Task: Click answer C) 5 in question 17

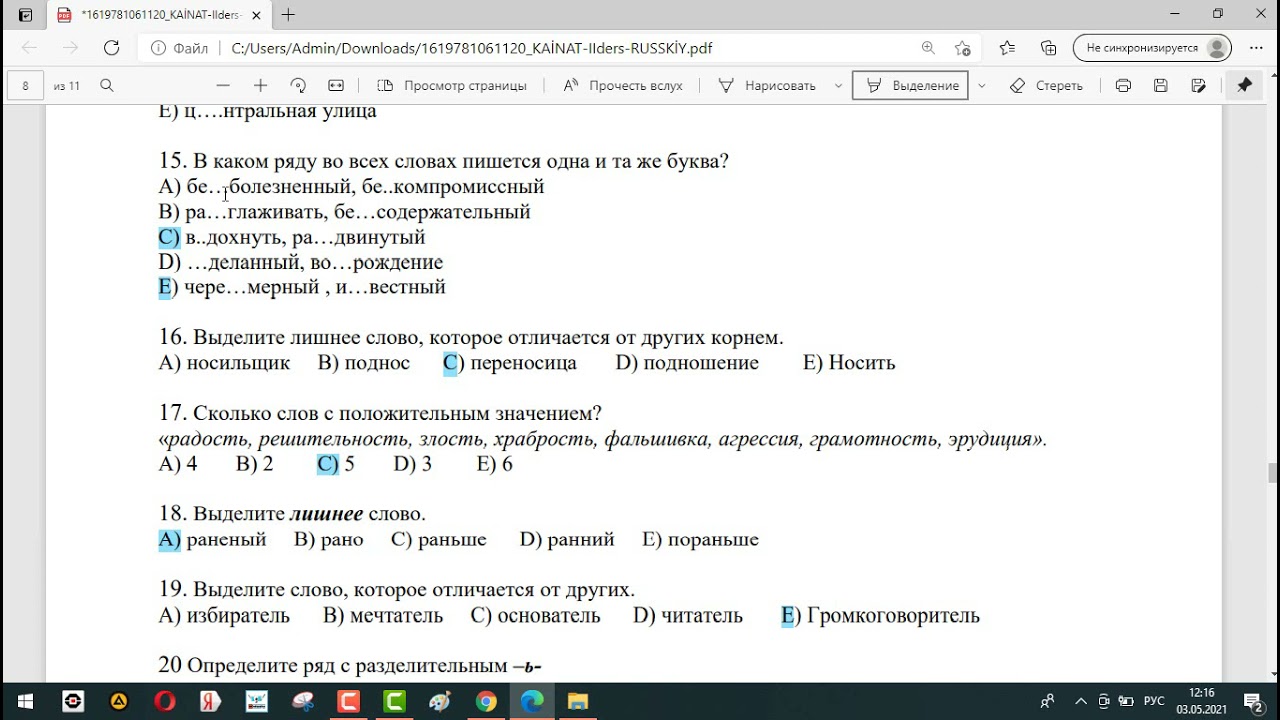Action: [336, 464]
